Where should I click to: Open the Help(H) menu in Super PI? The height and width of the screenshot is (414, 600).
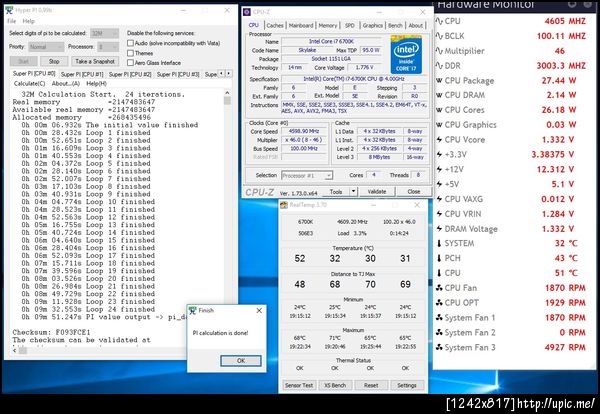coord(96,83)
